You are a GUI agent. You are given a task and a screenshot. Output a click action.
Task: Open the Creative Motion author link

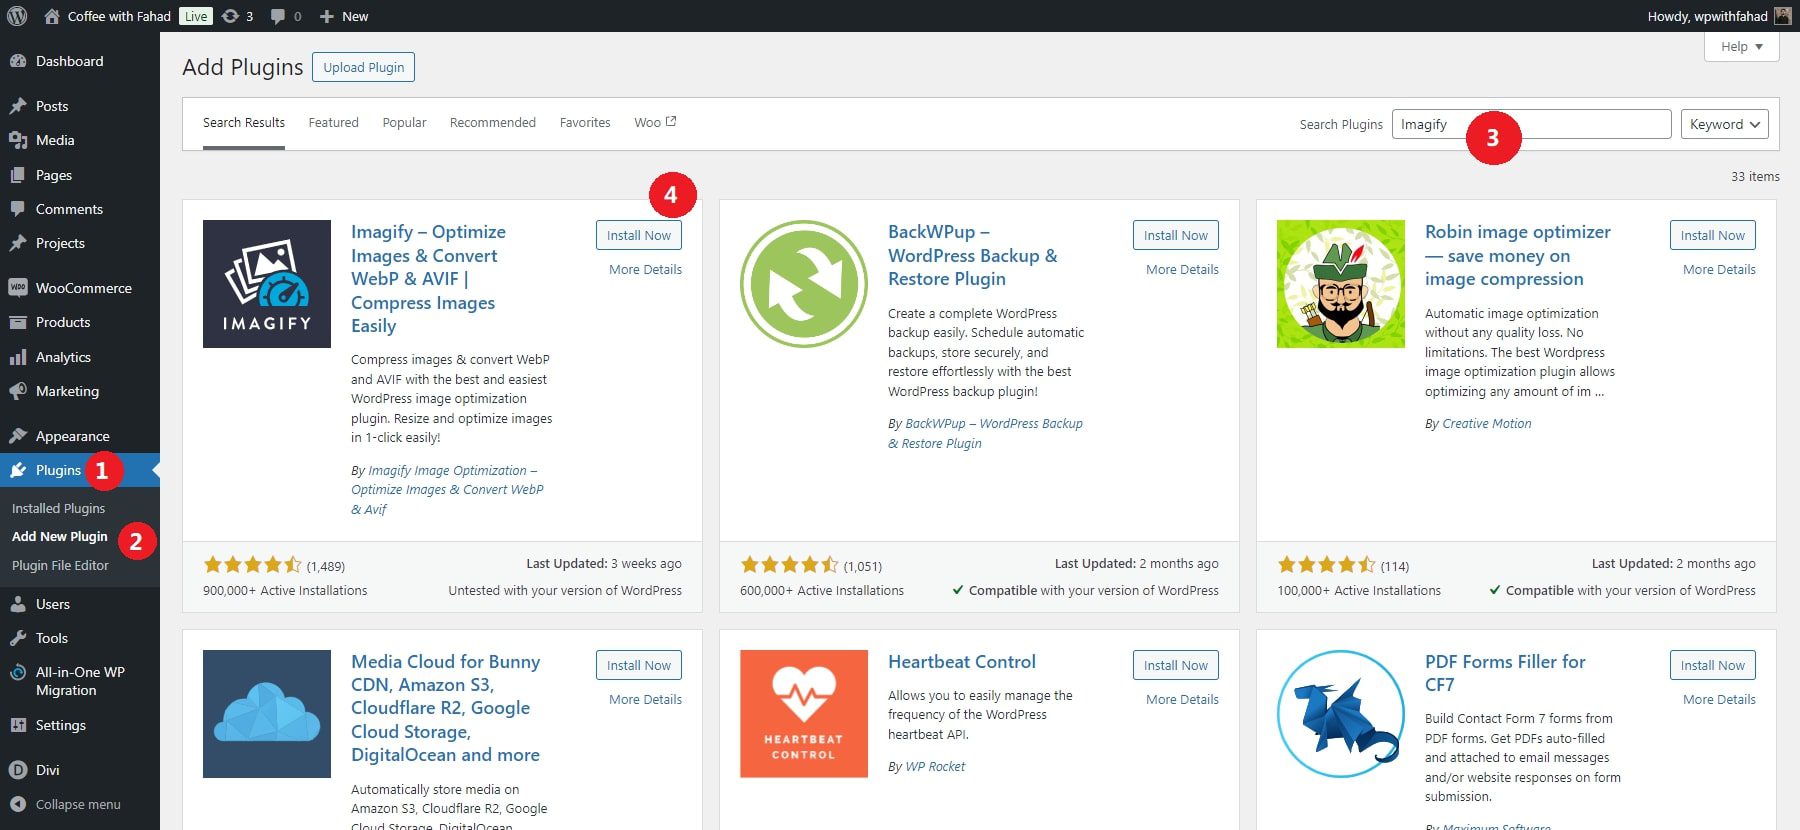click(x=1487, y=424)
